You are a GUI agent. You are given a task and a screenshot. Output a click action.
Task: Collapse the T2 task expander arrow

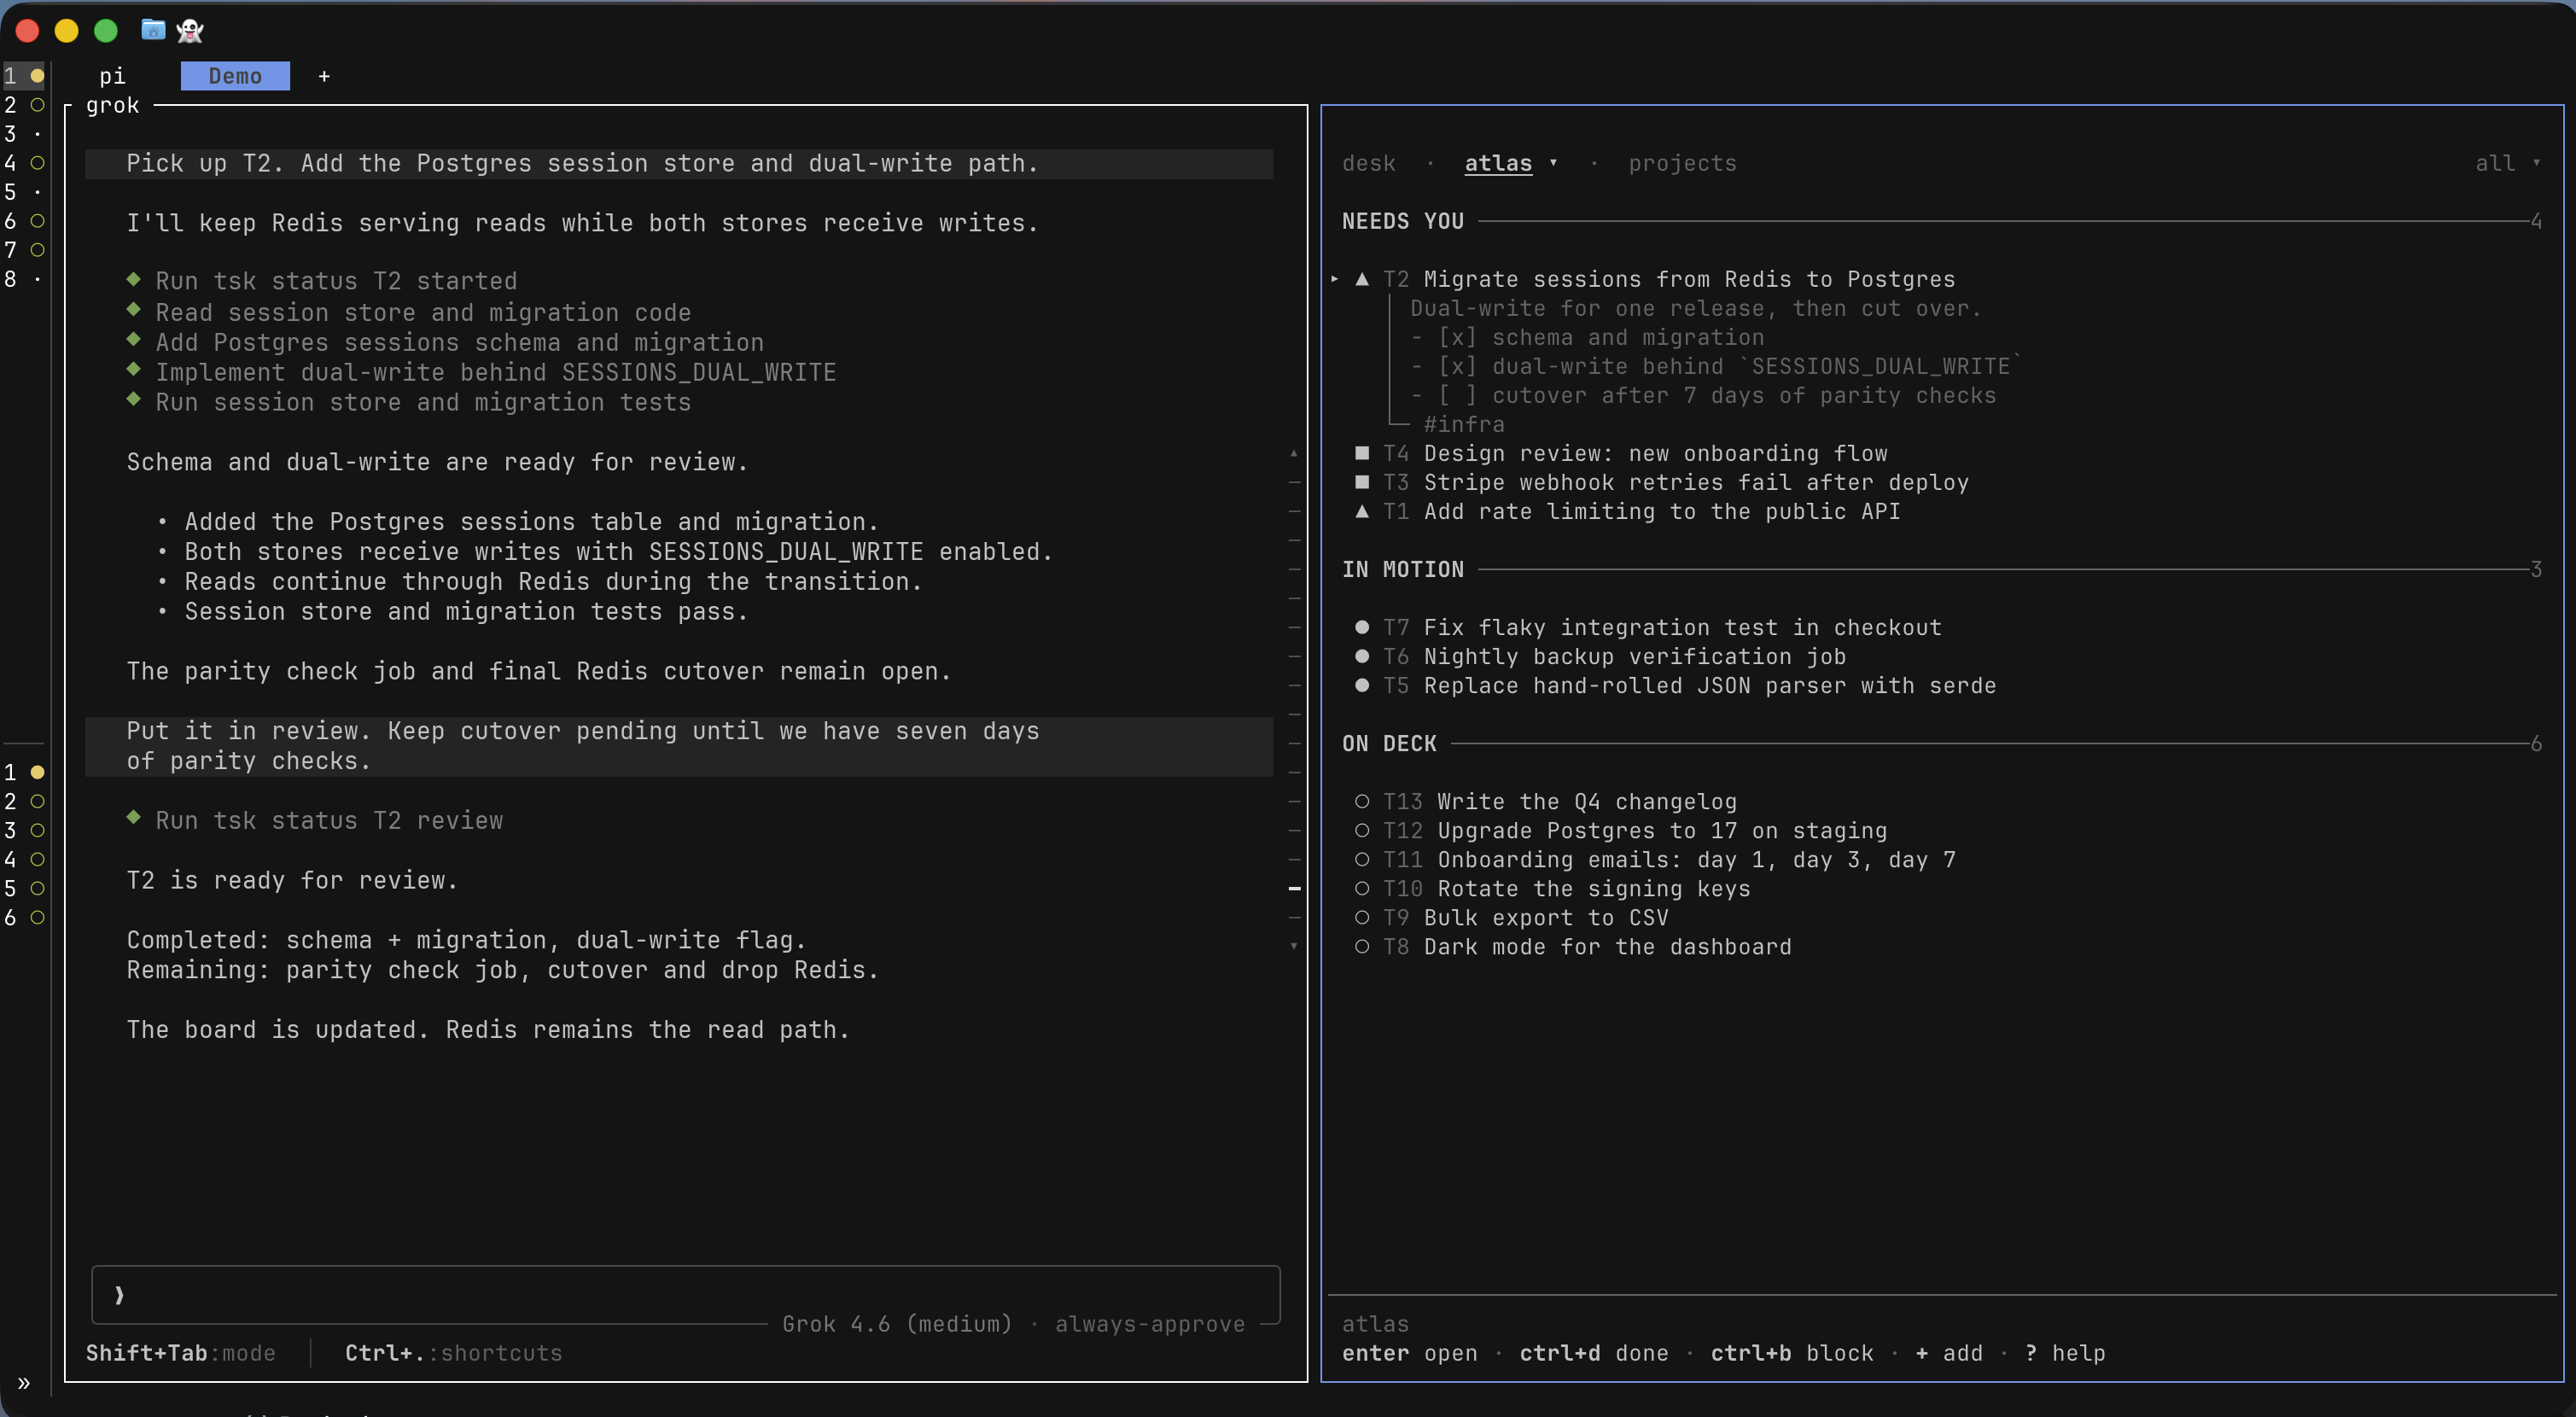1334,279
